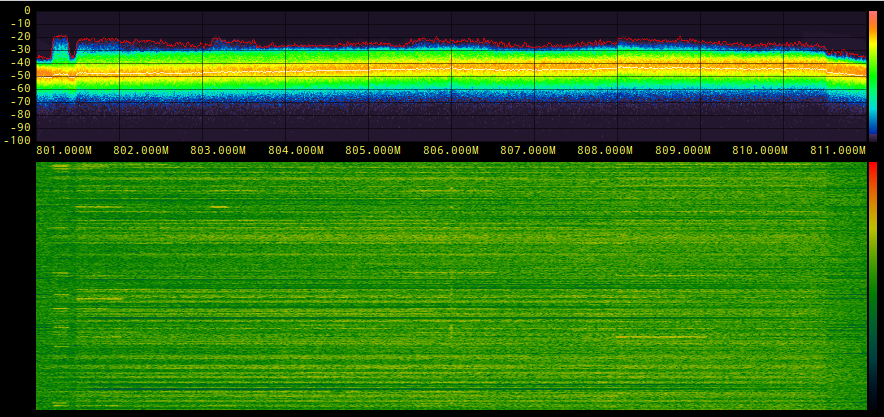
Task: Click the 804.000M frequency label
Action: click(295, 150)
